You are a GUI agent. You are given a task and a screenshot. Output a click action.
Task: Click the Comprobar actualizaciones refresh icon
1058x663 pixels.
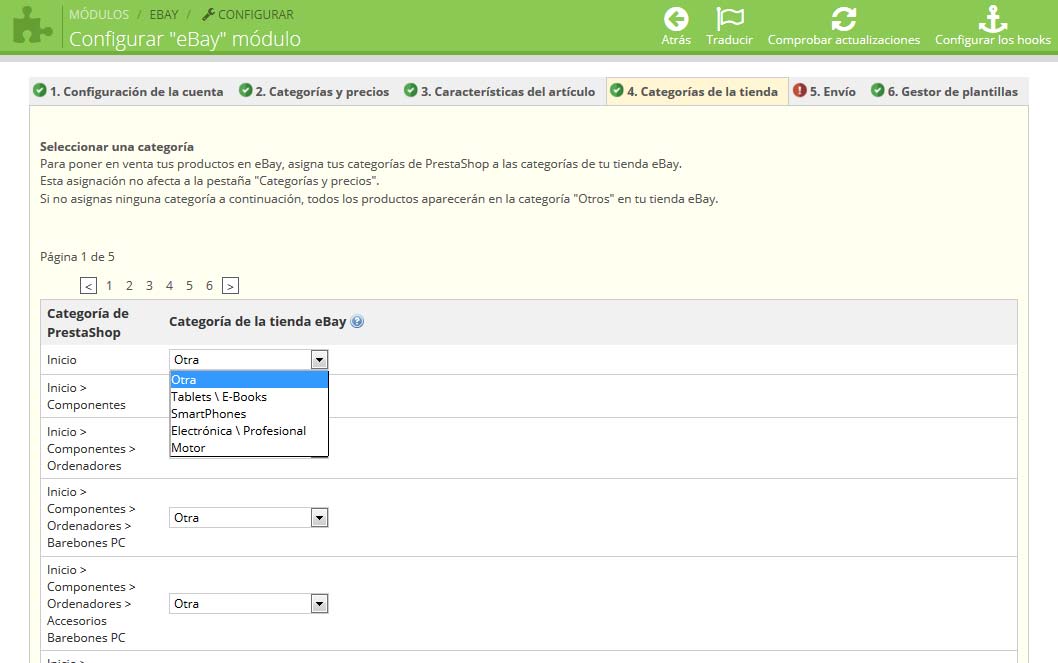(843, 19)
